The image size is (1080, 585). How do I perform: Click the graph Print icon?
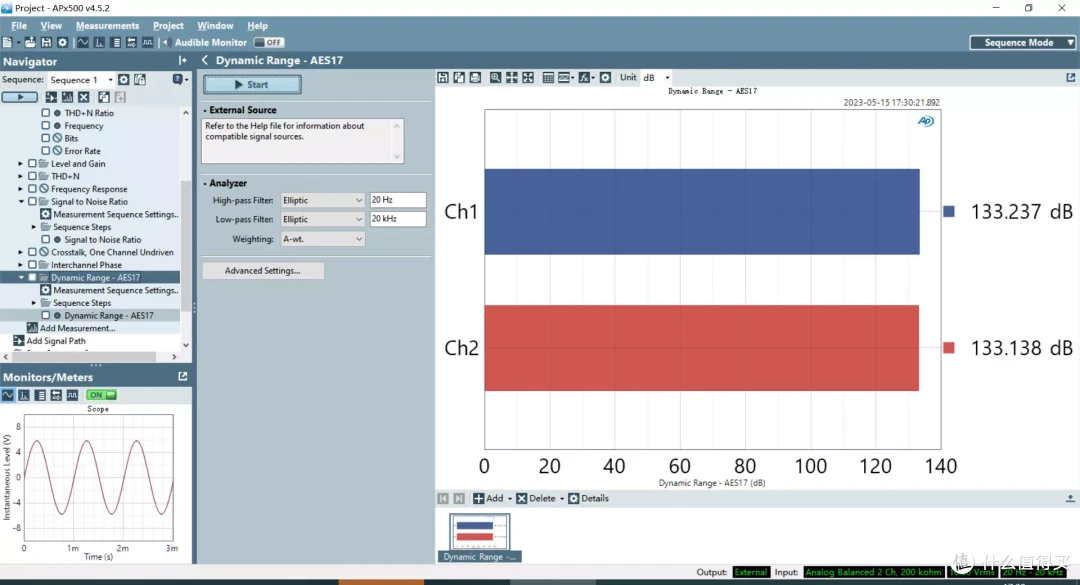coord(475,78)
